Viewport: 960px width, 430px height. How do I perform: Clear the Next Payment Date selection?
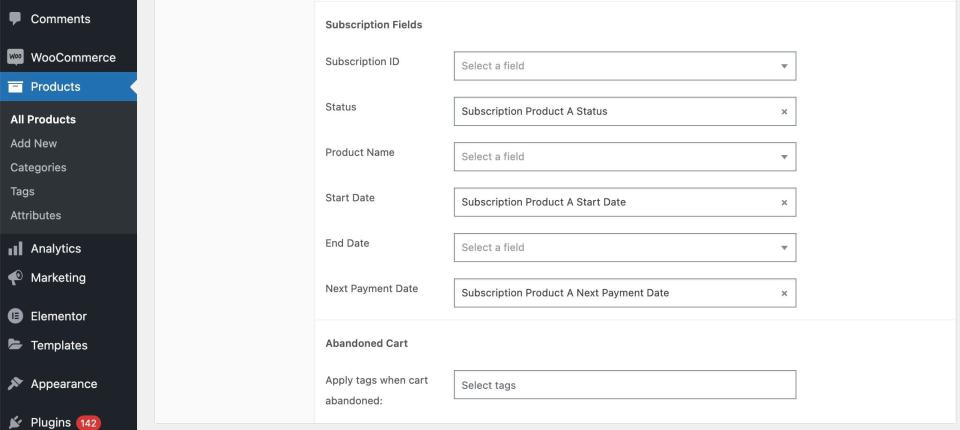[x=784, y=293]
